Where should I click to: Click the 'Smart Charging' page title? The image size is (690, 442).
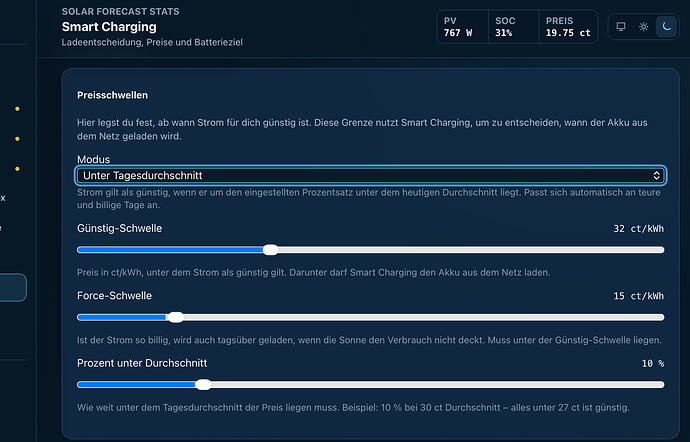(109, 27)
